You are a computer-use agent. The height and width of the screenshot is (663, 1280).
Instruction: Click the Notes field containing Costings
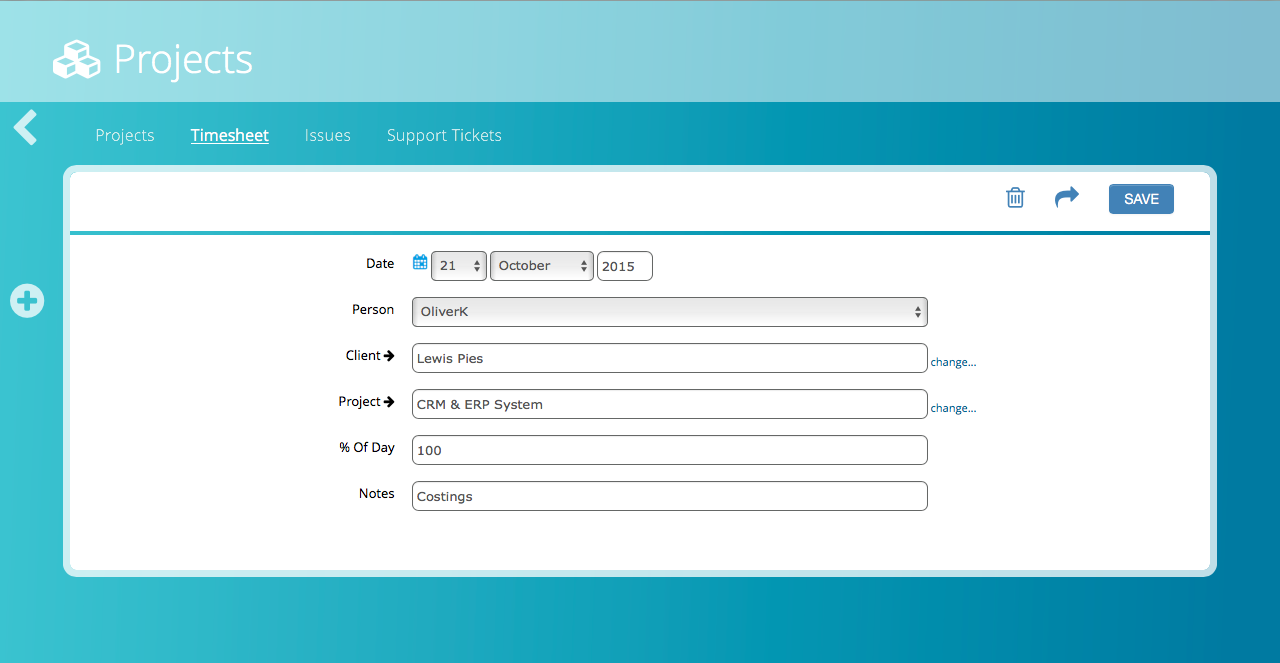coord(669,496)
